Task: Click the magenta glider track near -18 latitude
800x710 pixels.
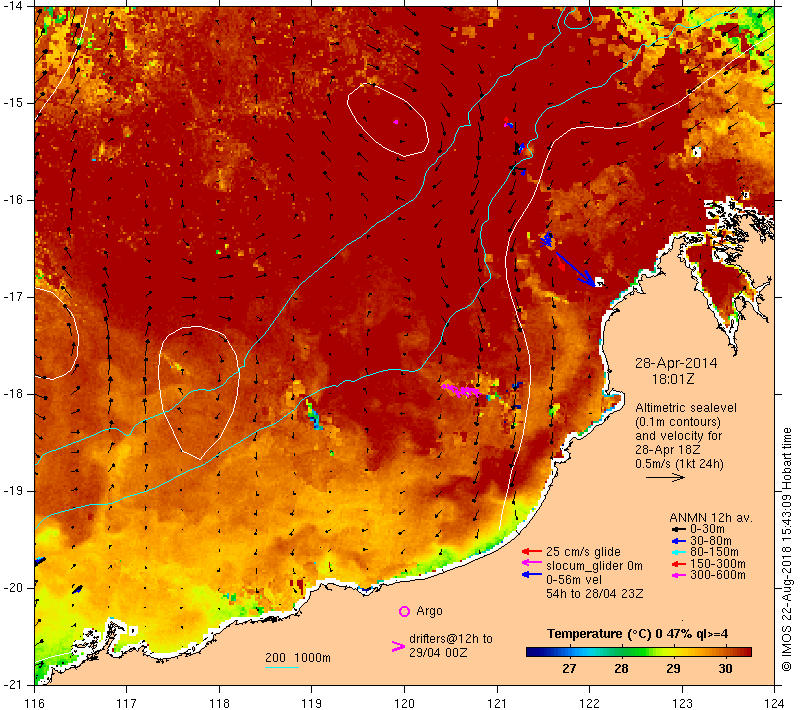Action: coord(461,391)
